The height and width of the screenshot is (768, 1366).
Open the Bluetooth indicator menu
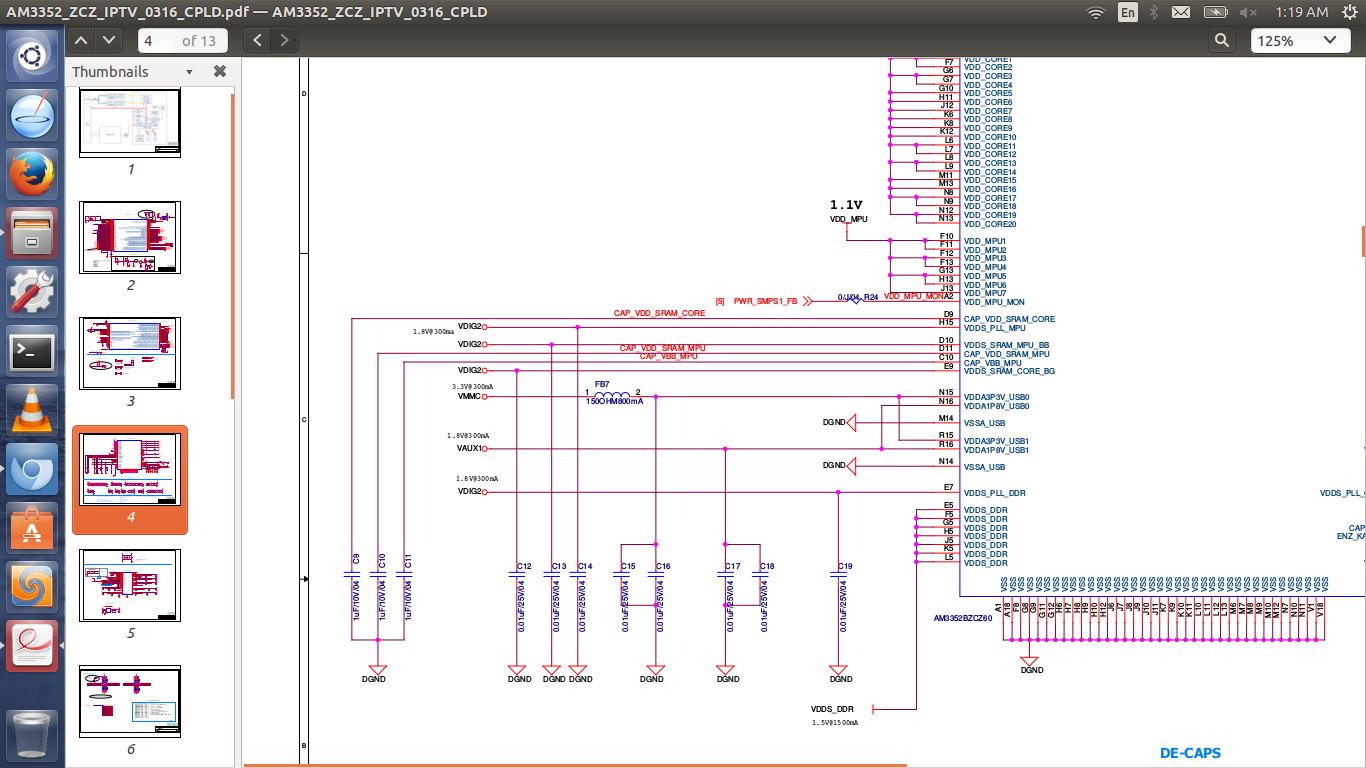coord(1153,12)
